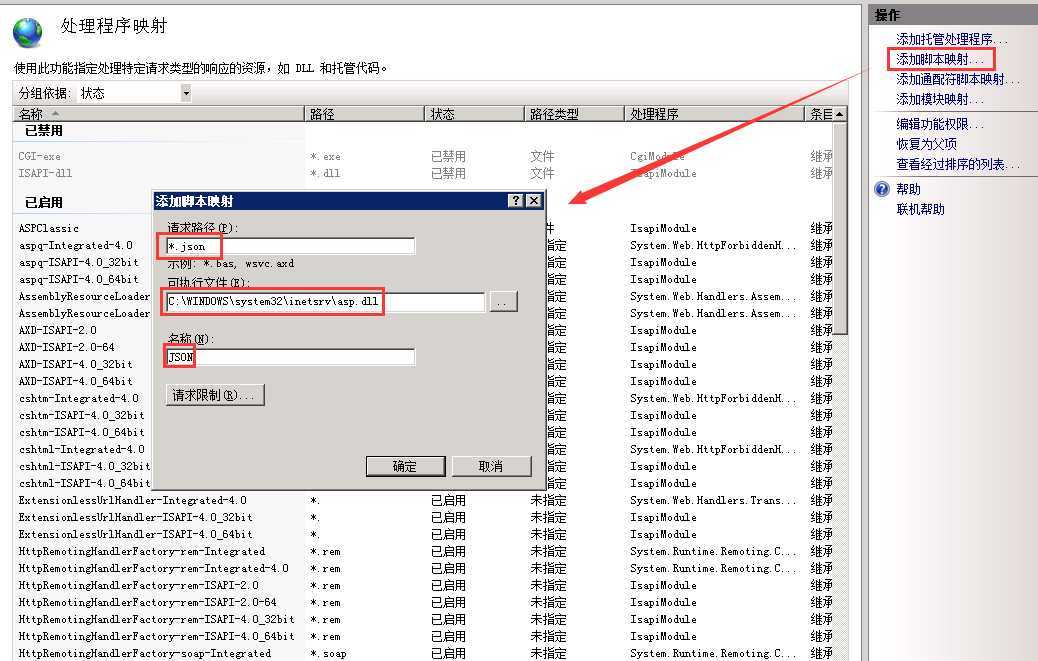The width and height of the screenshot is (1038, 661).
Task: Select HttpRemotingHandlerFactory-rem-ISAPI-4.0_32bit row
Action: point(424,619)
